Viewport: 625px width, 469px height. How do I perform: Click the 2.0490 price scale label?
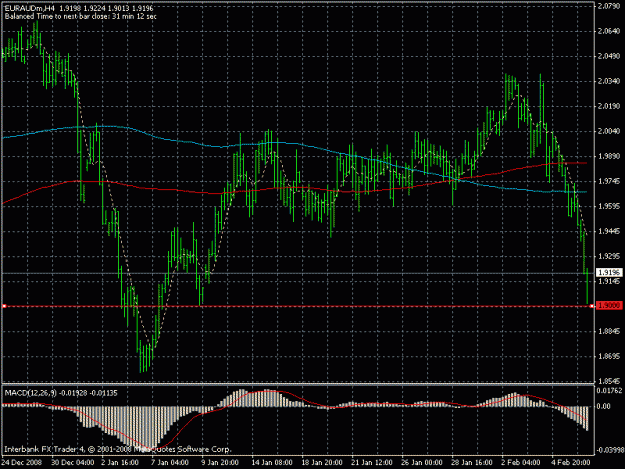pos(609,56)
